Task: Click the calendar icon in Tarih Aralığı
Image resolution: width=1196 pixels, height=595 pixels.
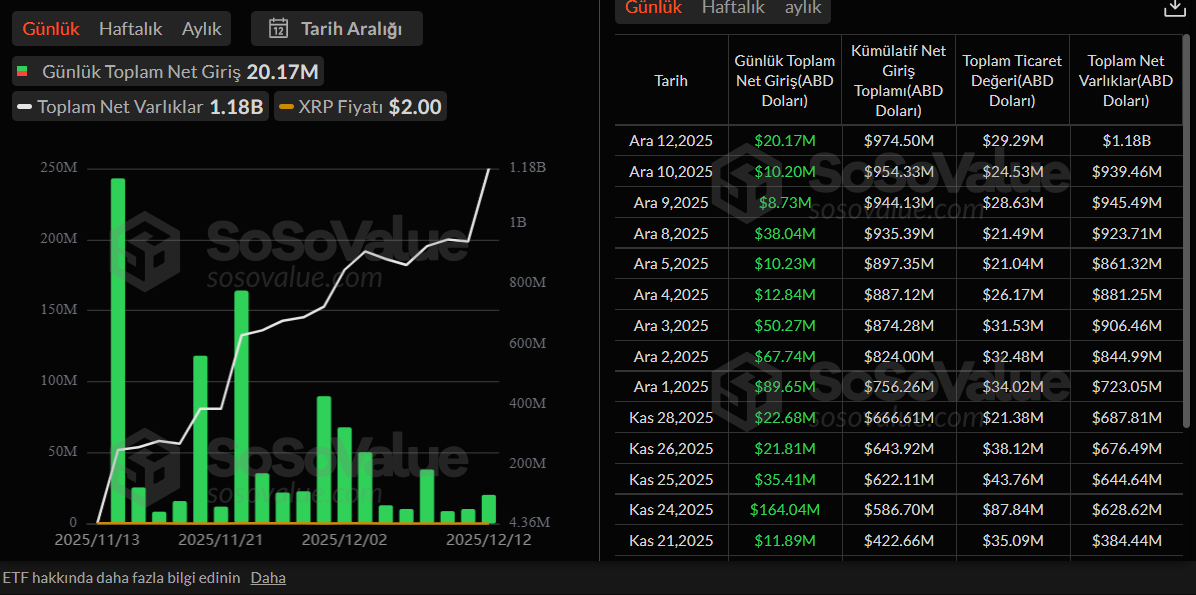Action: pos(278,29)
